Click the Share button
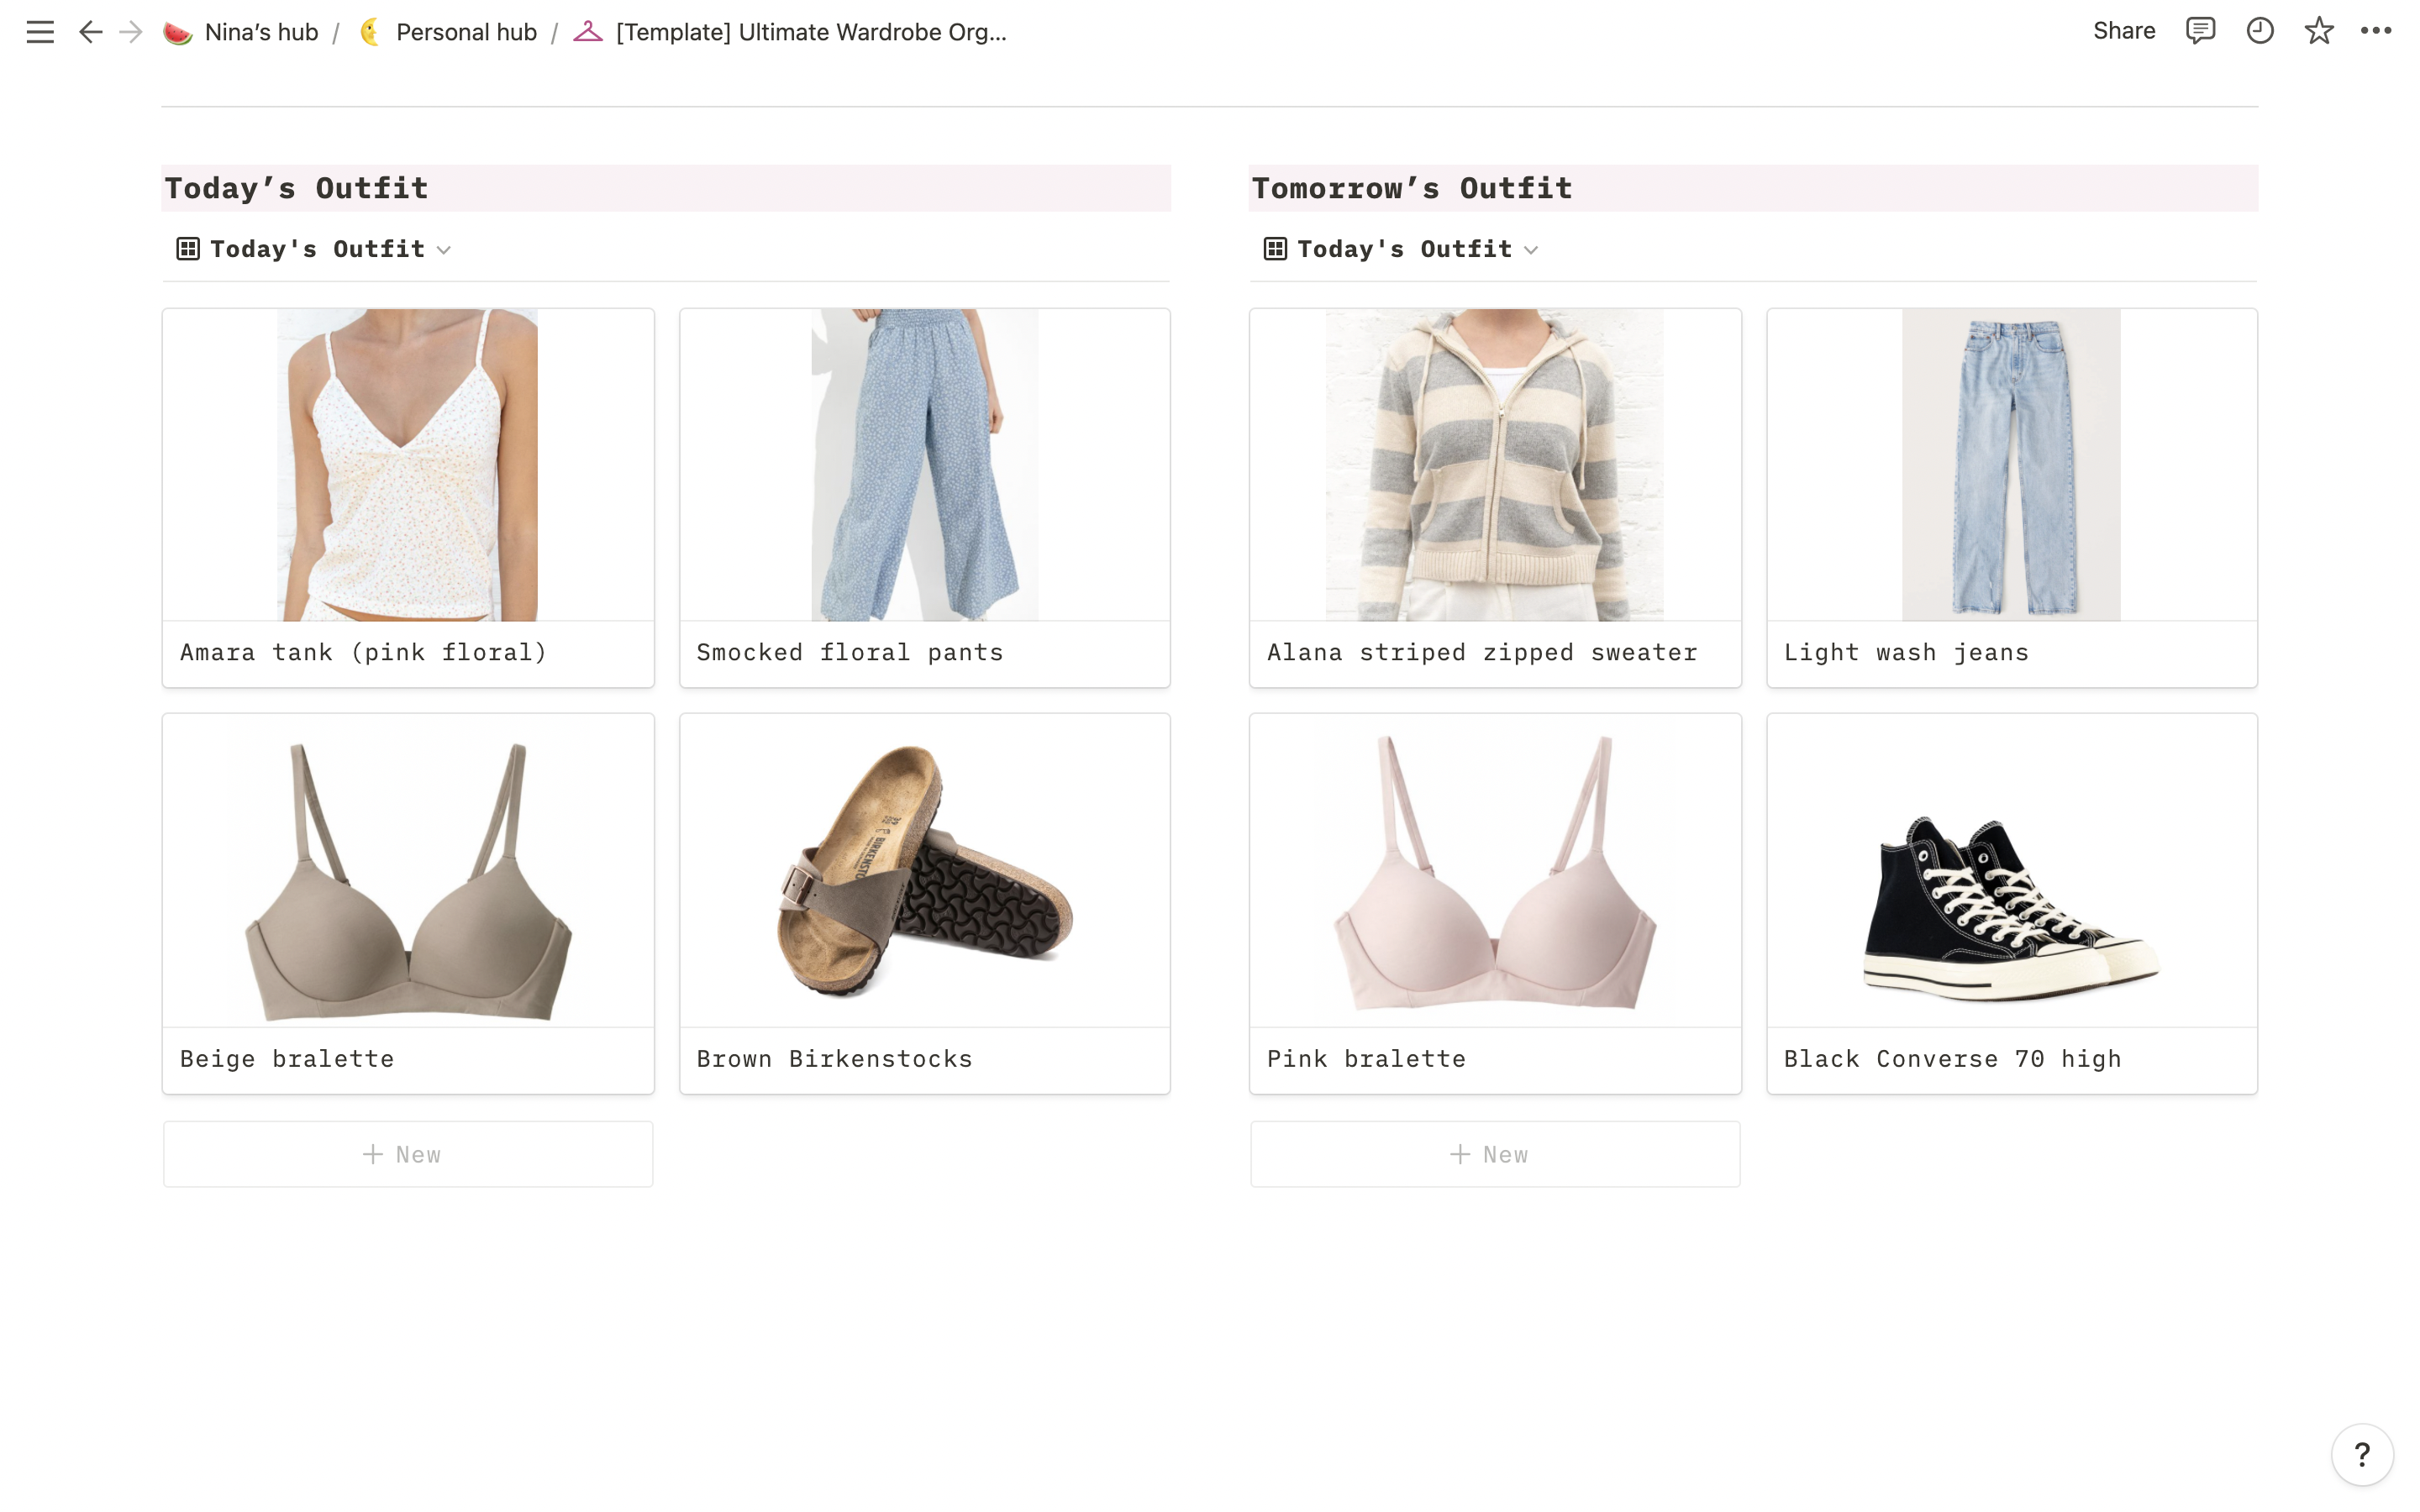Screen dimensions: 2420x1512 [x=2124, y=31]
